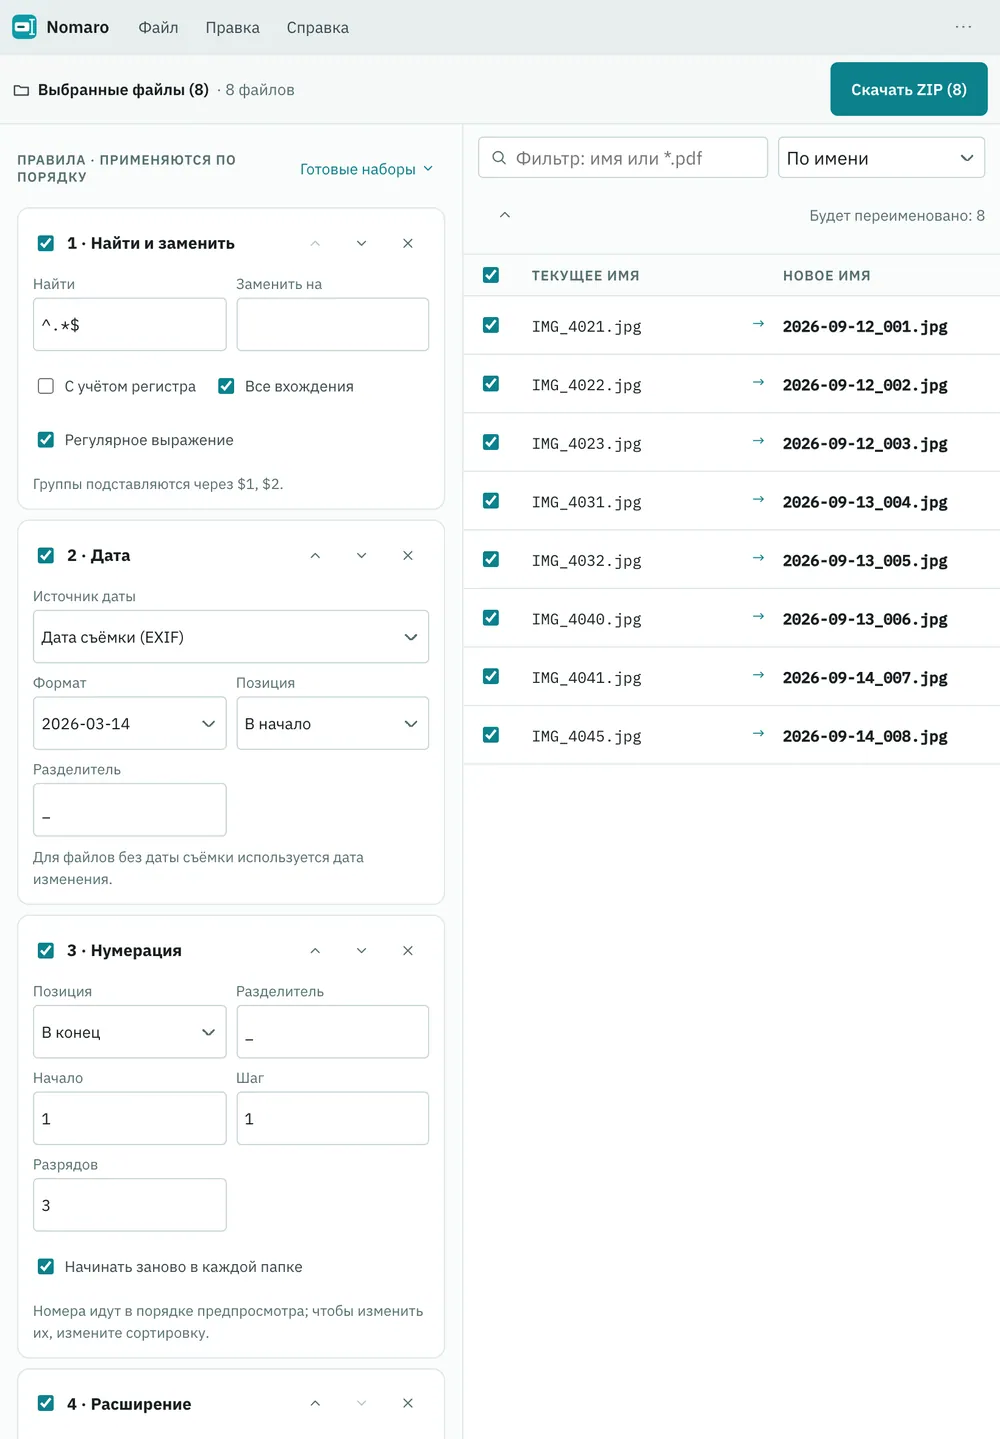Remove rule 1 Найти и заменить
The width and height of the screenshot is (1000, 1439).
(408, 243)
